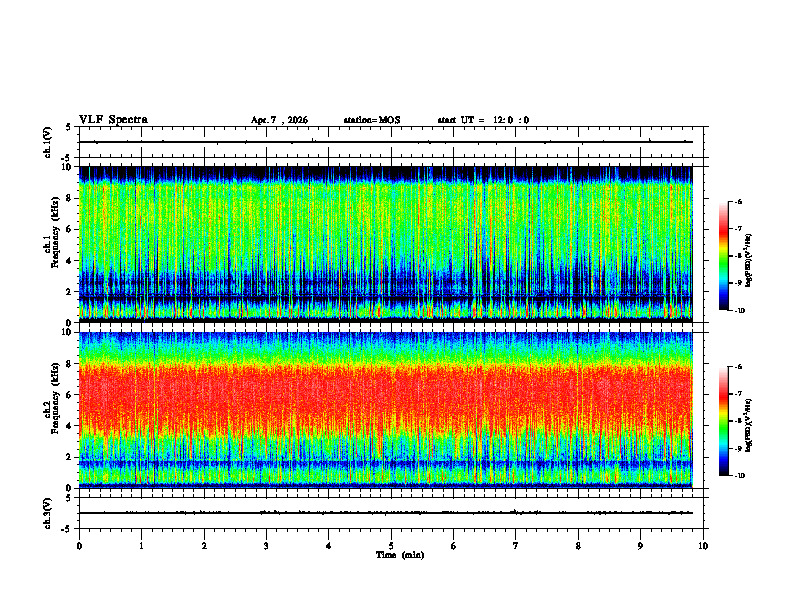The width and height of the screenshot is (792, 612).
Task: Click the "Time (min)" x-axis label
Action: point(400,555)
